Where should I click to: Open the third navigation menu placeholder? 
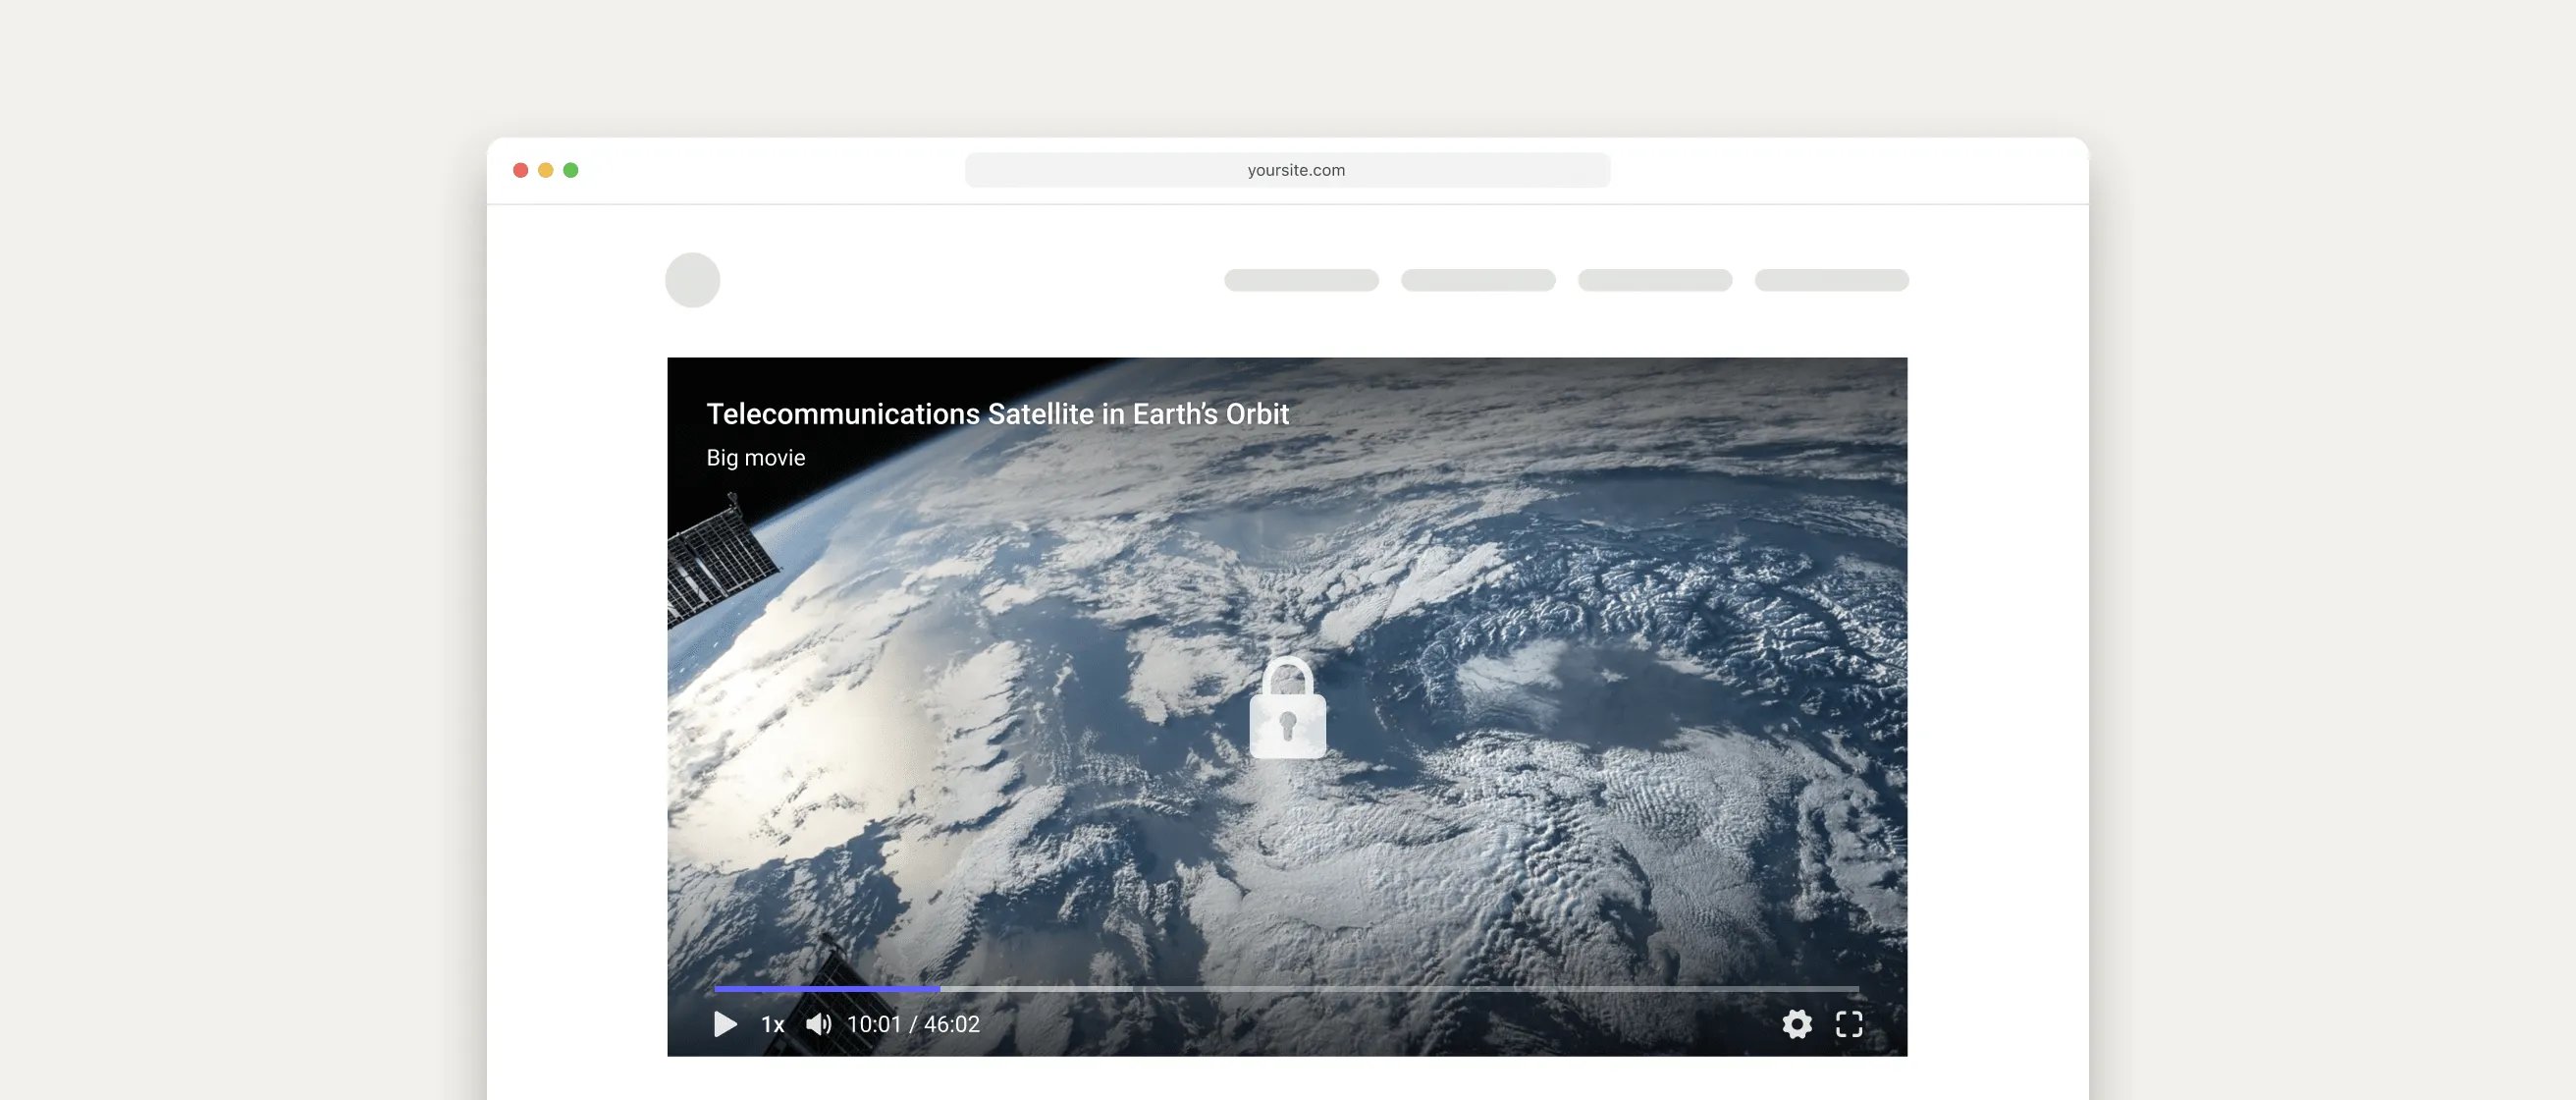[x=1654, y=280]
